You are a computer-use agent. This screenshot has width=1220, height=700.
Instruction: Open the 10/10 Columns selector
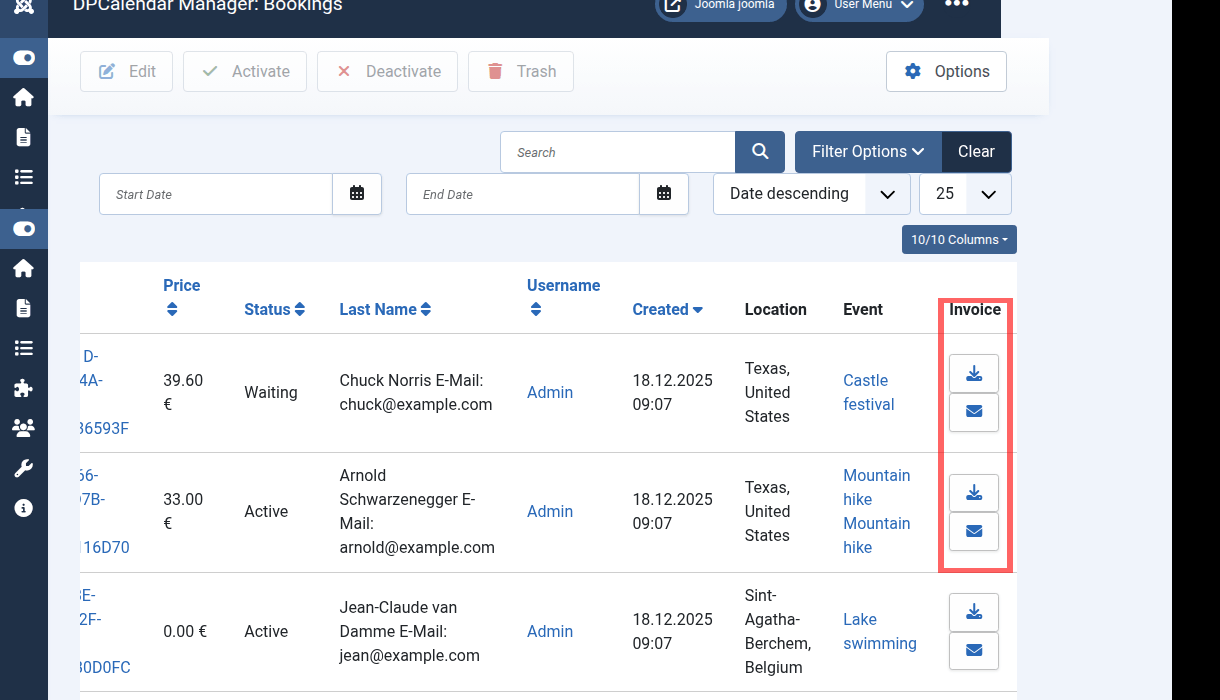959,240
